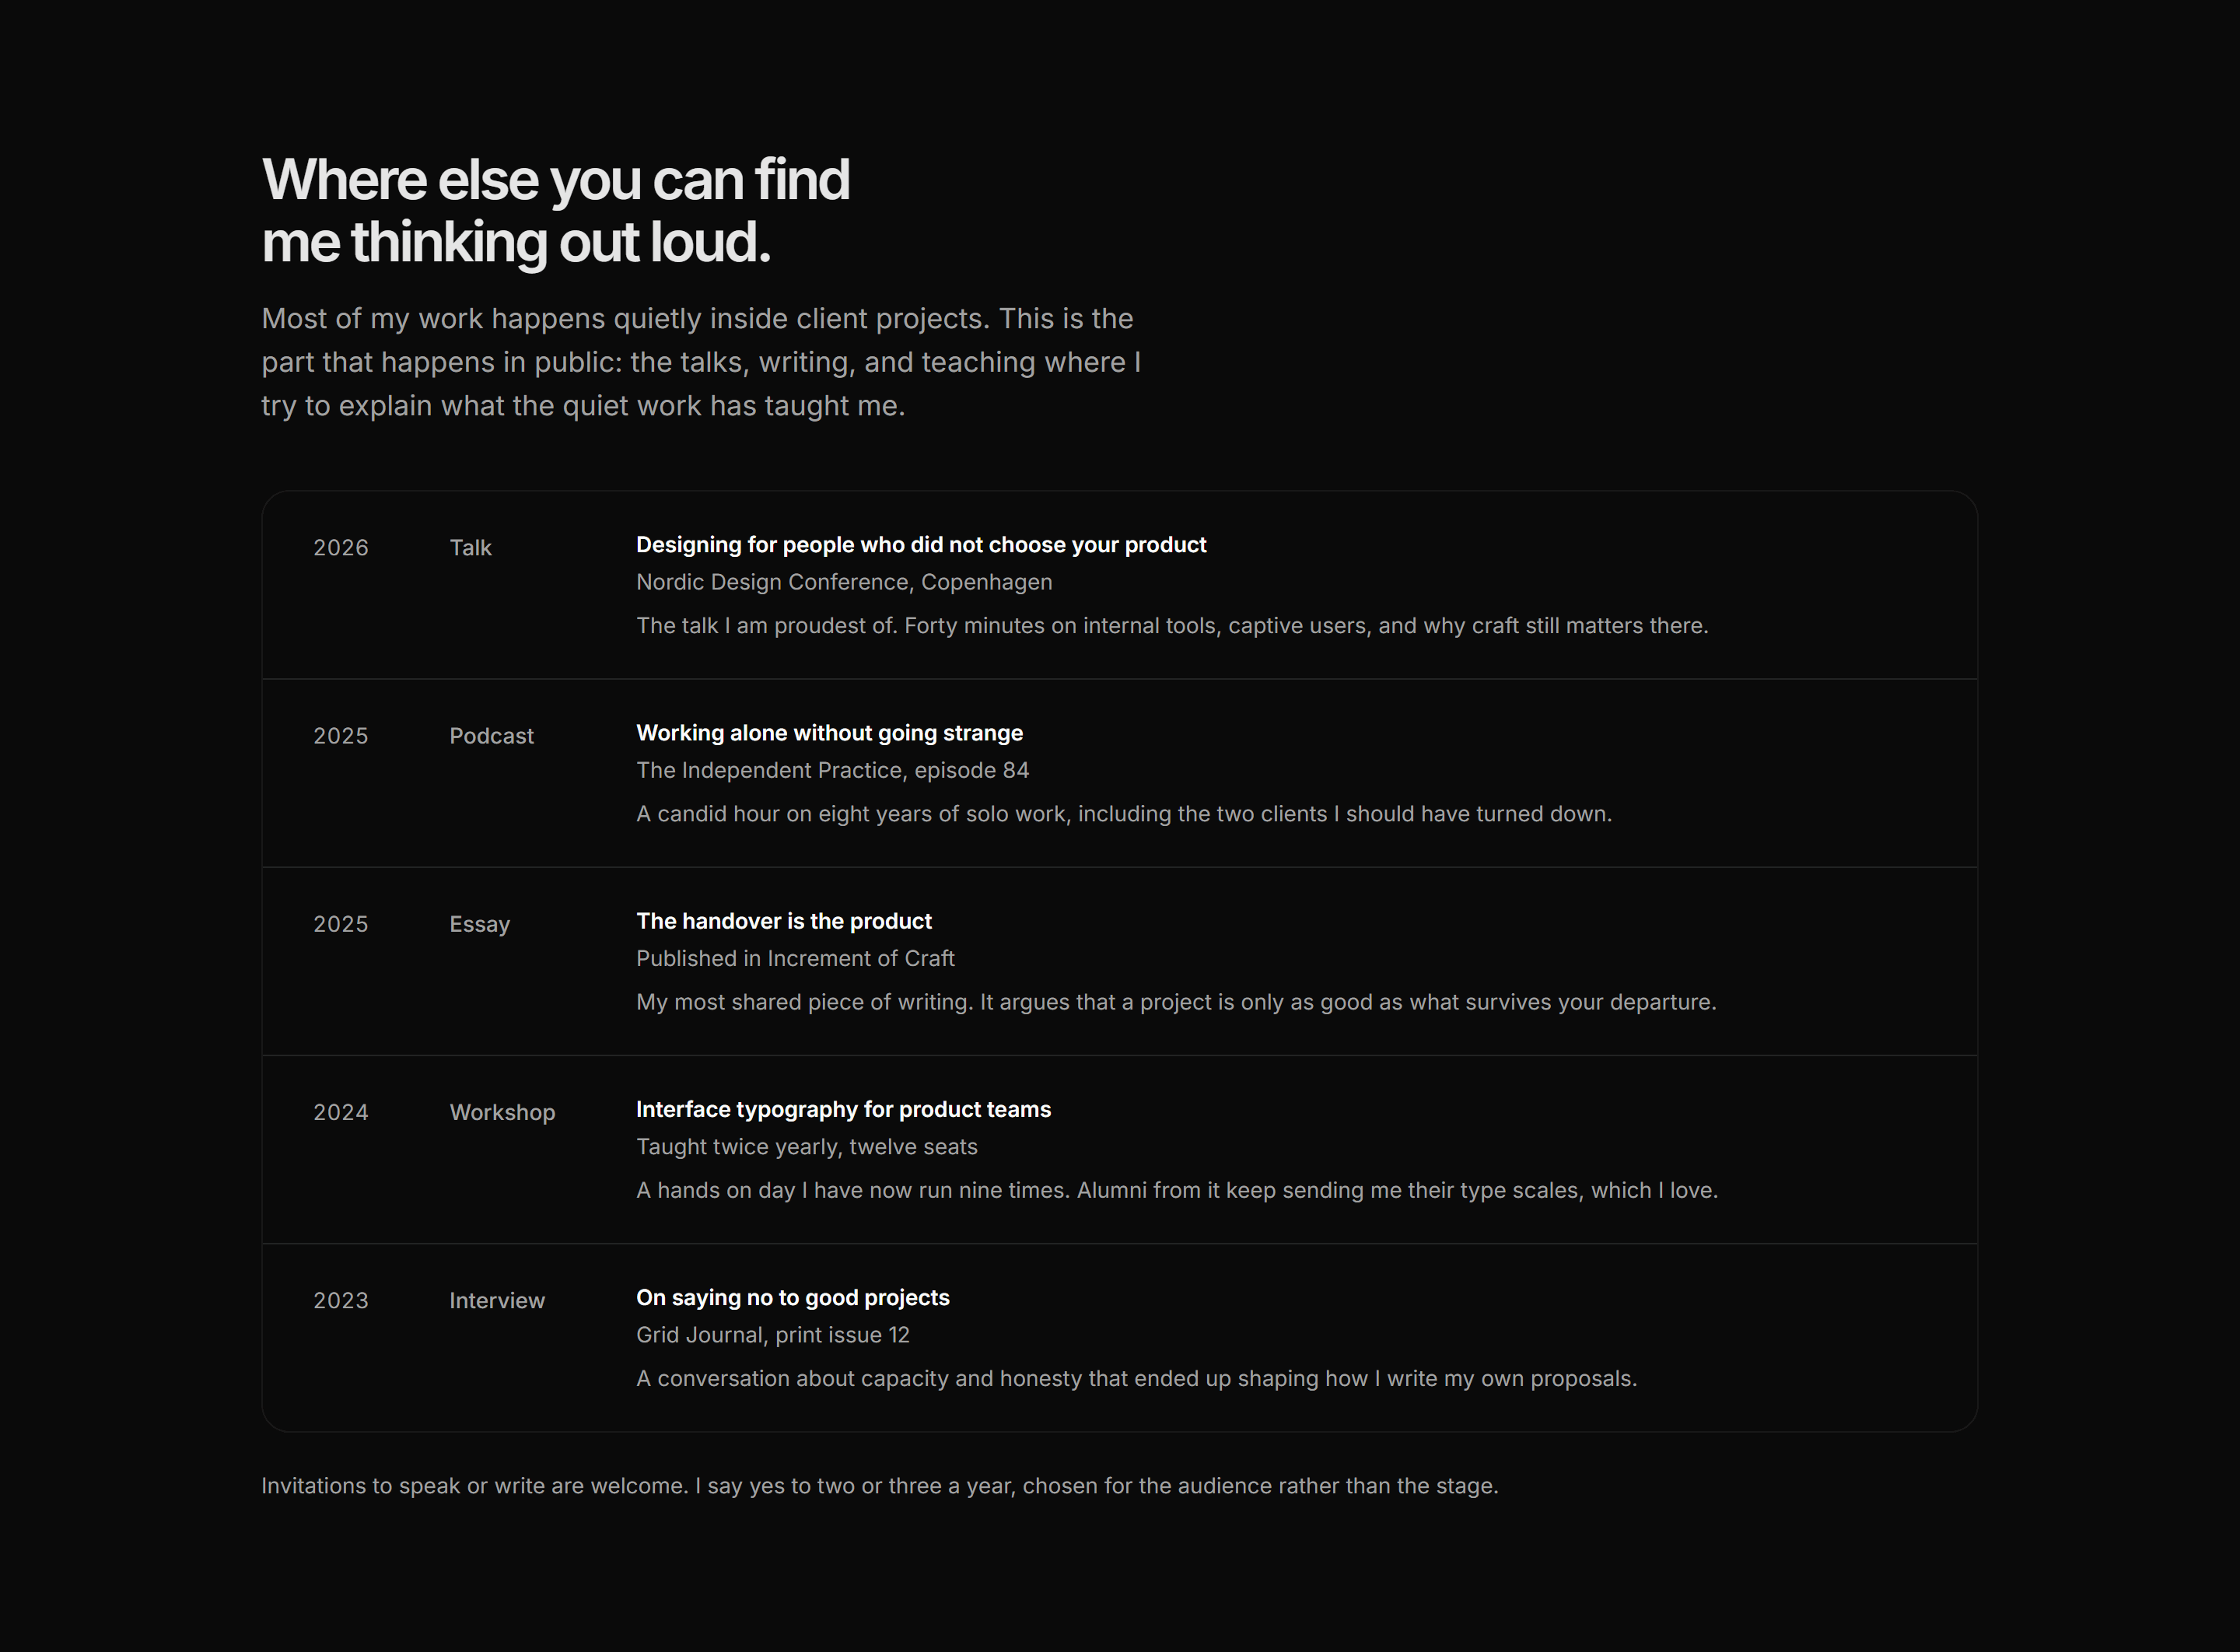Click 'Nordic Design Conference, Copenhagen' venue text
The image size is (2240, 1652).
(844, 582)
